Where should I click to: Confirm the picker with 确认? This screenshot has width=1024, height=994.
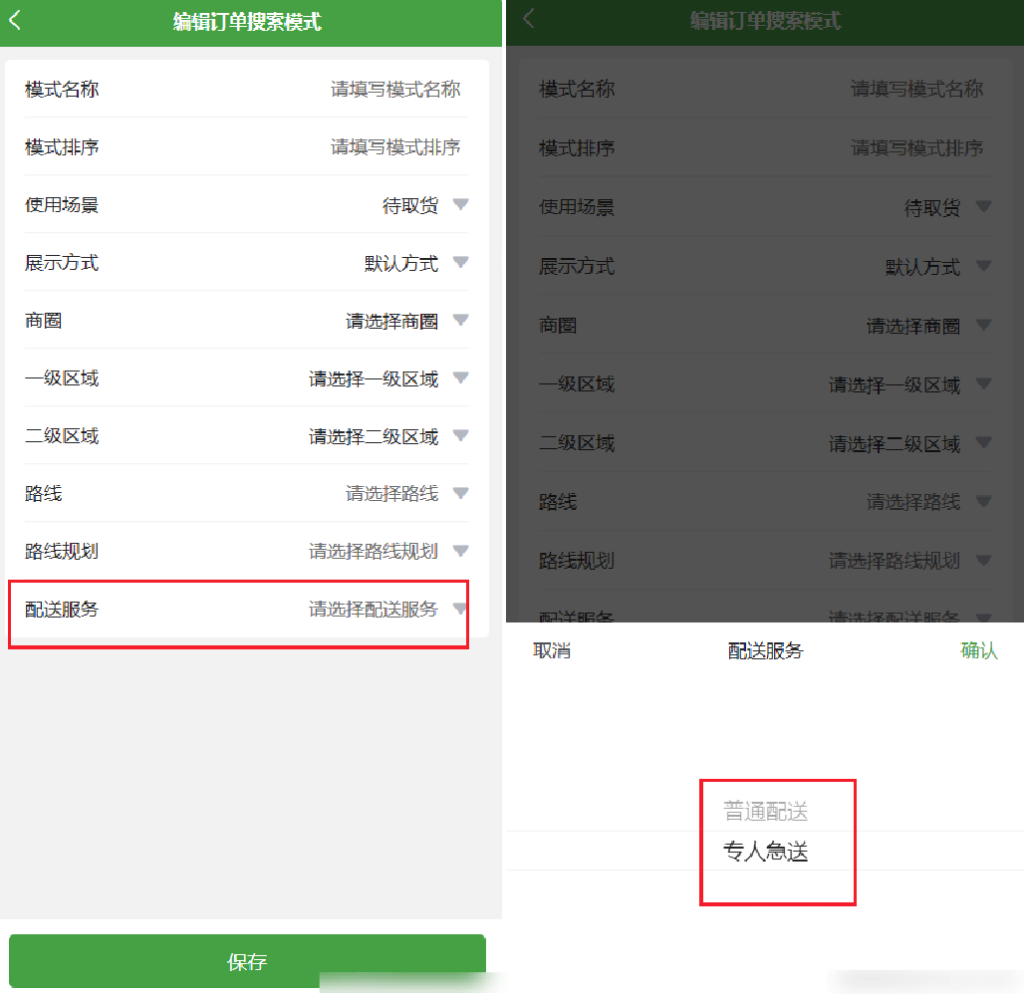978,650
